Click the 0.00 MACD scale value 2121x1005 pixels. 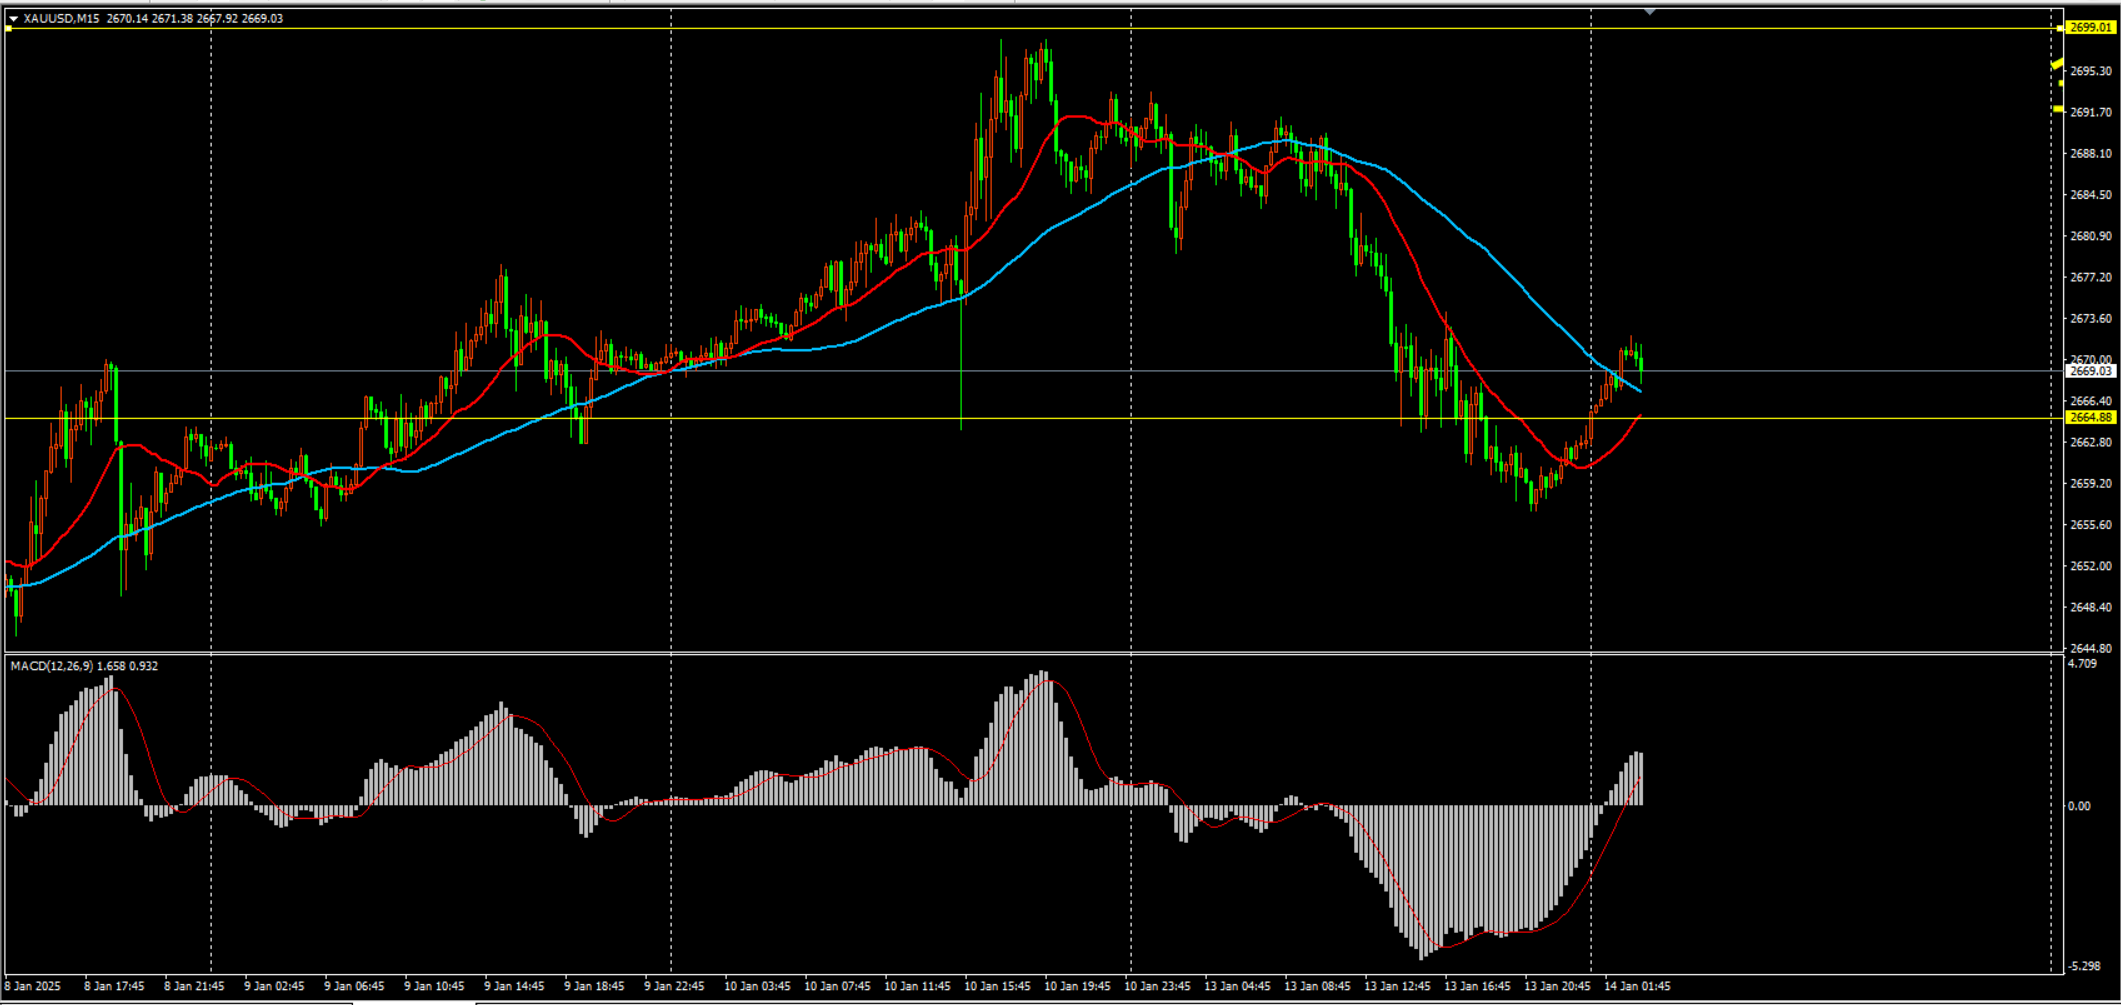(x=2079, y=806)
